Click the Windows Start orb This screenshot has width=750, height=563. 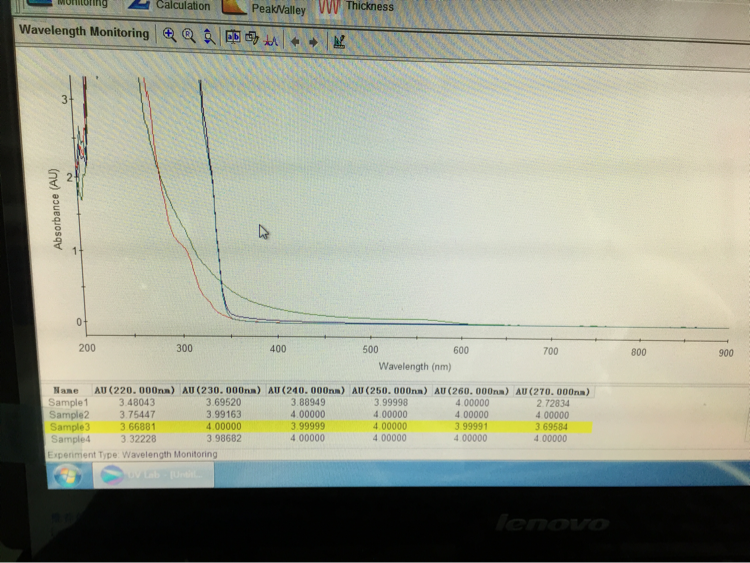click(x=67, y=475)
